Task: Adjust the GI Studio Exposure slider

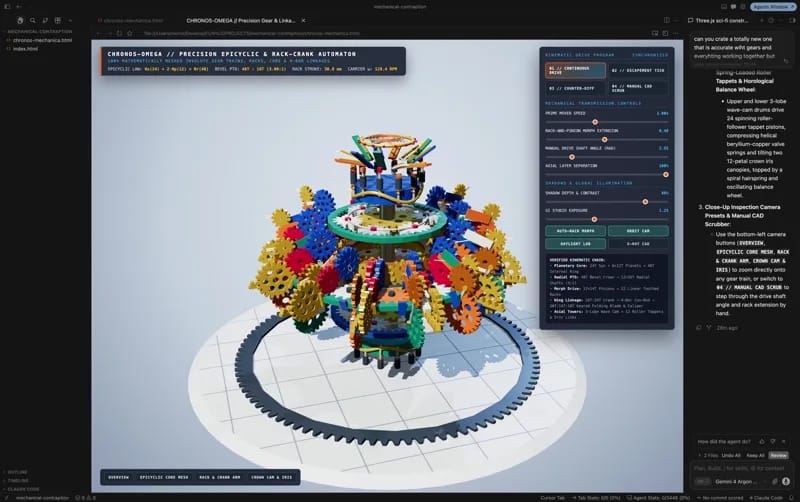Action: [607, 219]
